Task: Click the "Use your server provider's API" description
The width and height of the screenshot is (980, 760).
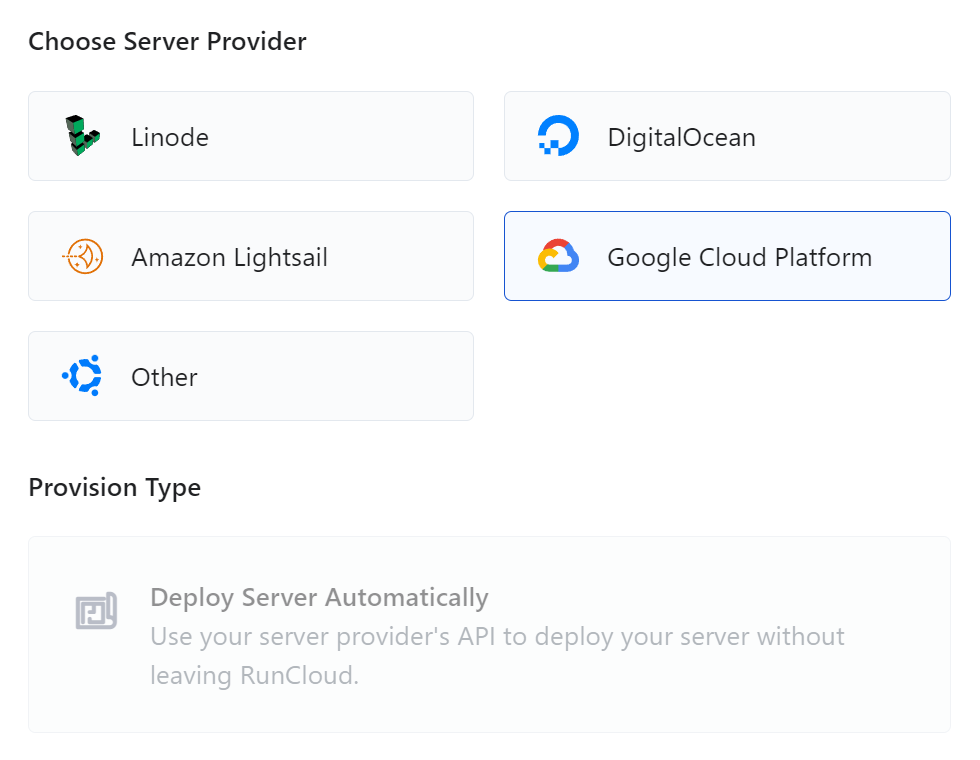Action: [497, 656]
